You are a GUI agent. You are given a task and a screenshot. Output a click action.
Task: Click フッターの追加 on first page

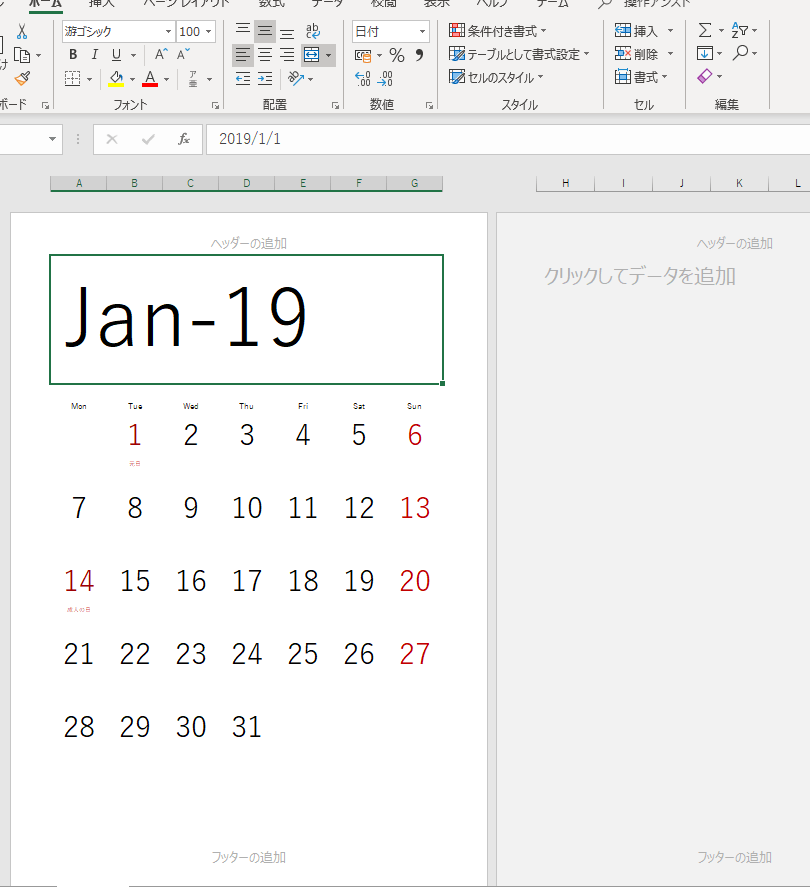click(x=249, y=857)
